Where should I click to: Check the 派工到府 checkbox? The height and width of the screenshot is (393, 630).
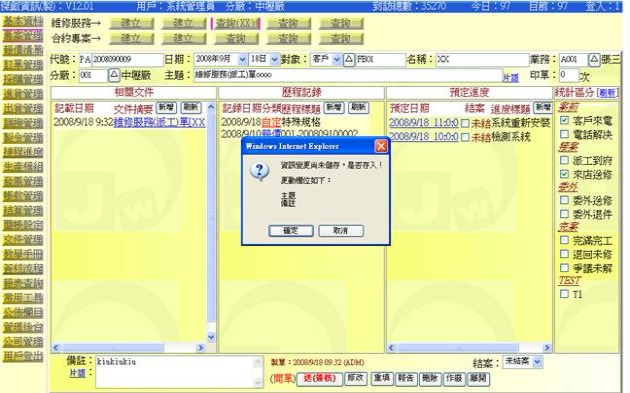click(564, 160)
